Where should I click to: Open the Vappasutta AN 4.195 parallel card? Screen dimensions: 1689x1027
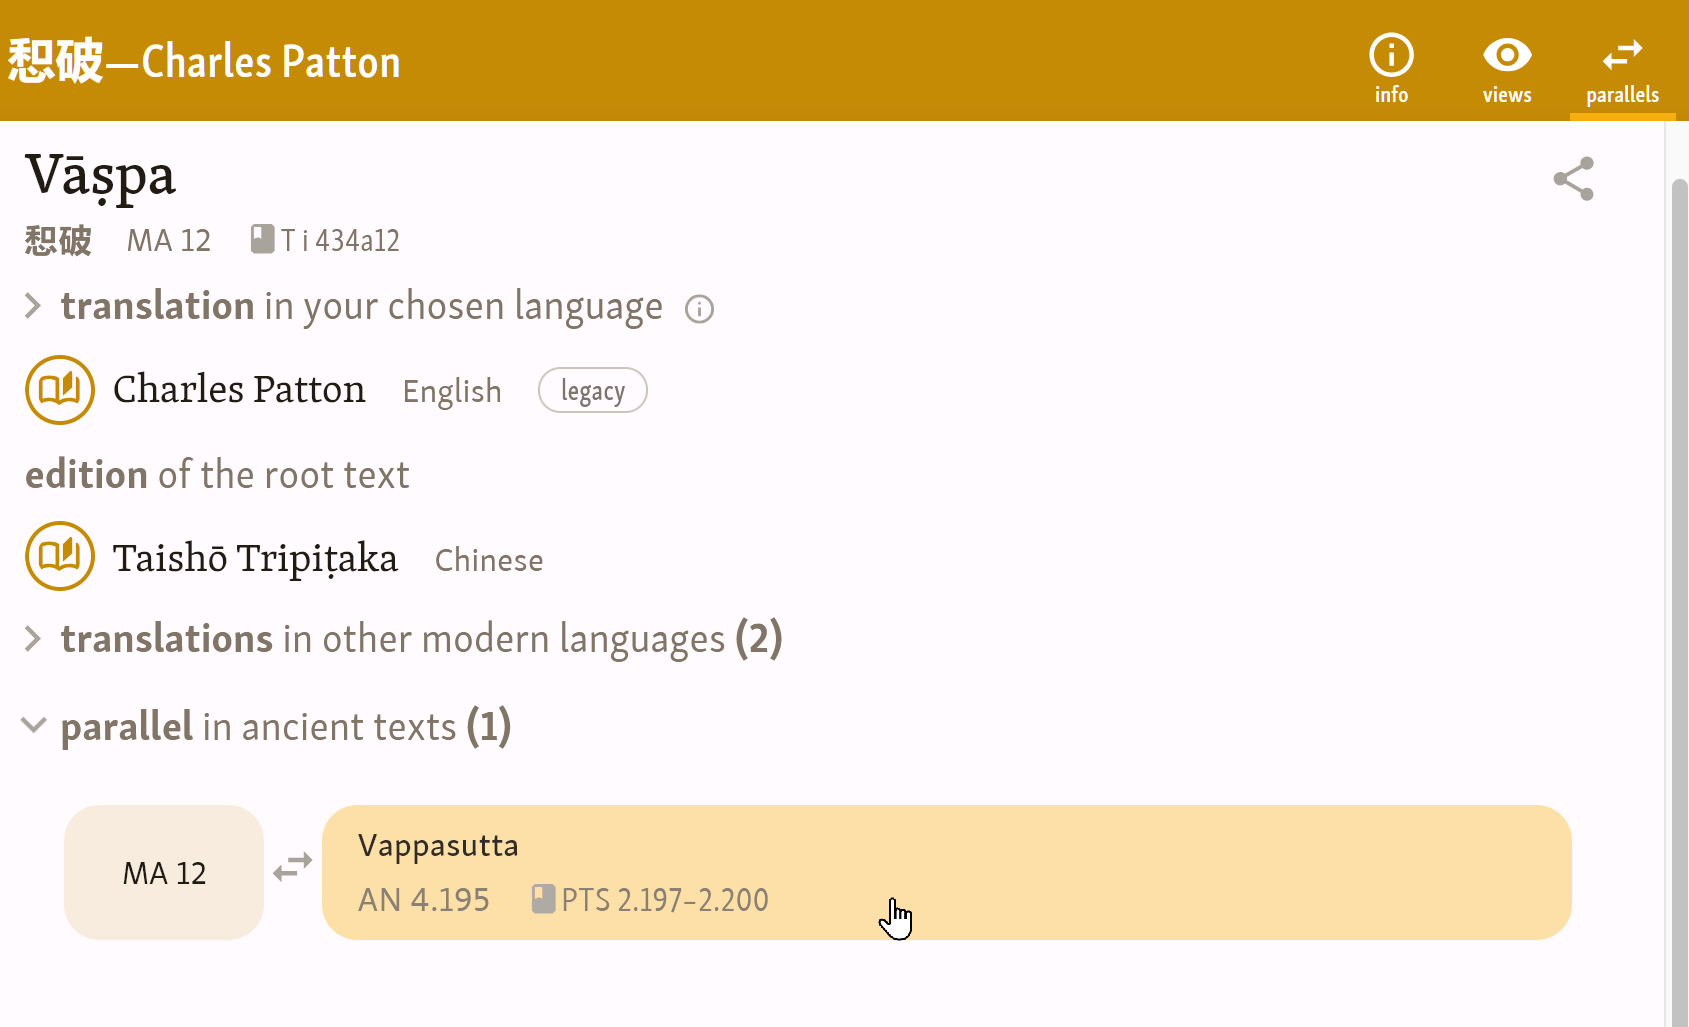point(945,871)
